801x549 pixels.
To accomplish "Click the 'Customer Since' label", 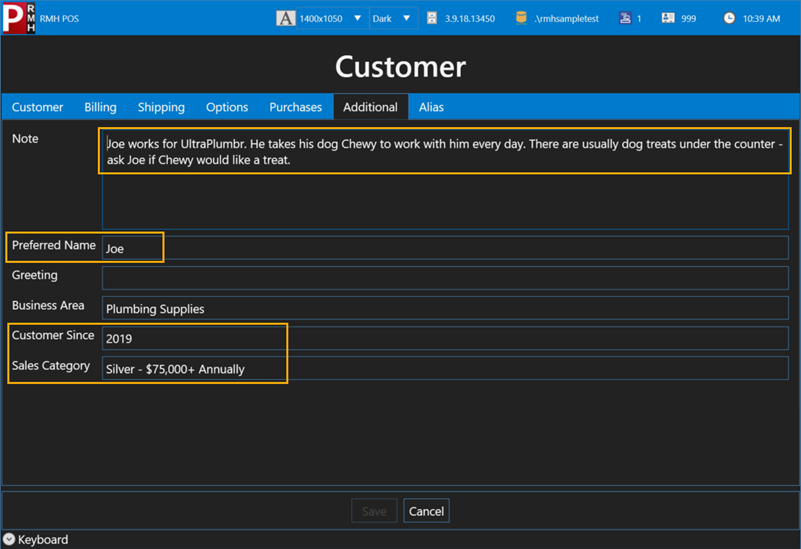I will point(53,335).
